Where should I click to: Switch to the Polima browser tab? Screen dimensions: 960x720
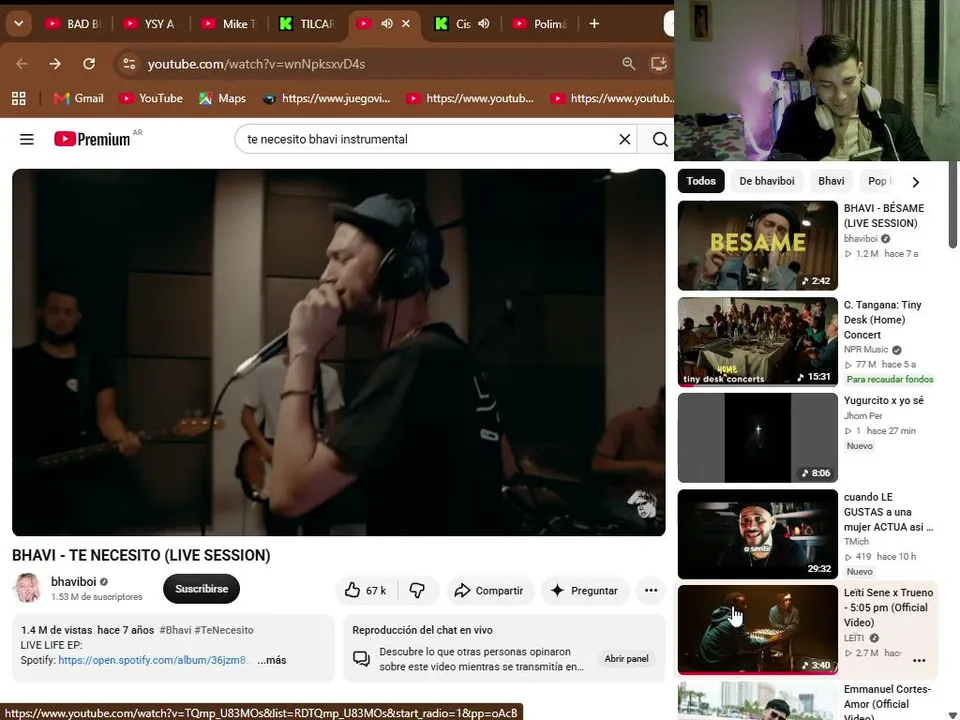[541, 24]
